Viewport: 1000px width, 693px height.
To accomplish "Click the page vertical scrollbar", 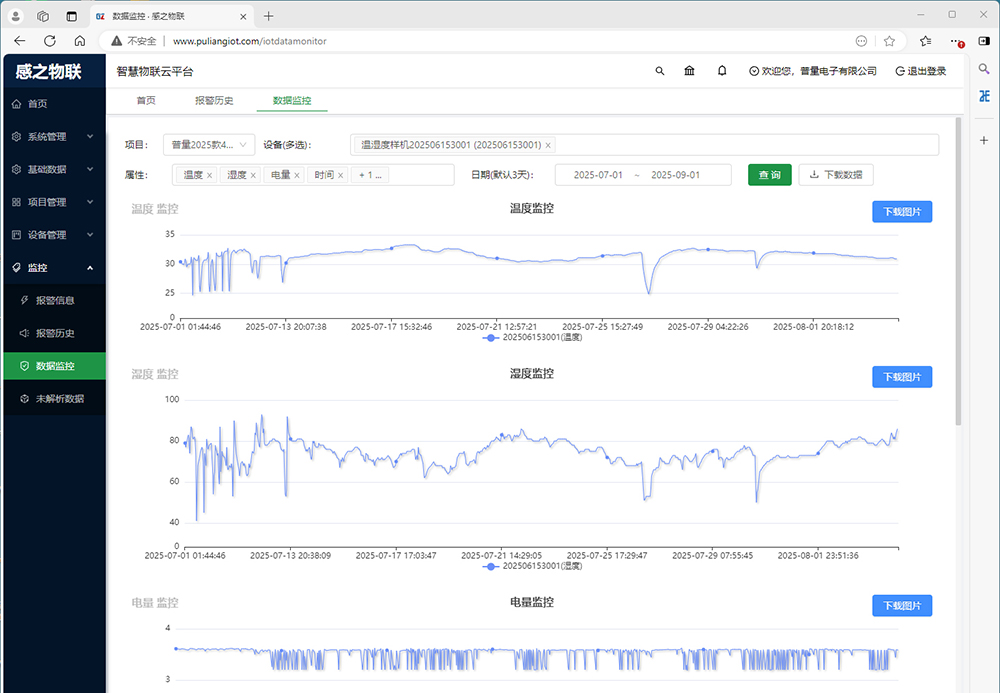I will pos(959,270).
